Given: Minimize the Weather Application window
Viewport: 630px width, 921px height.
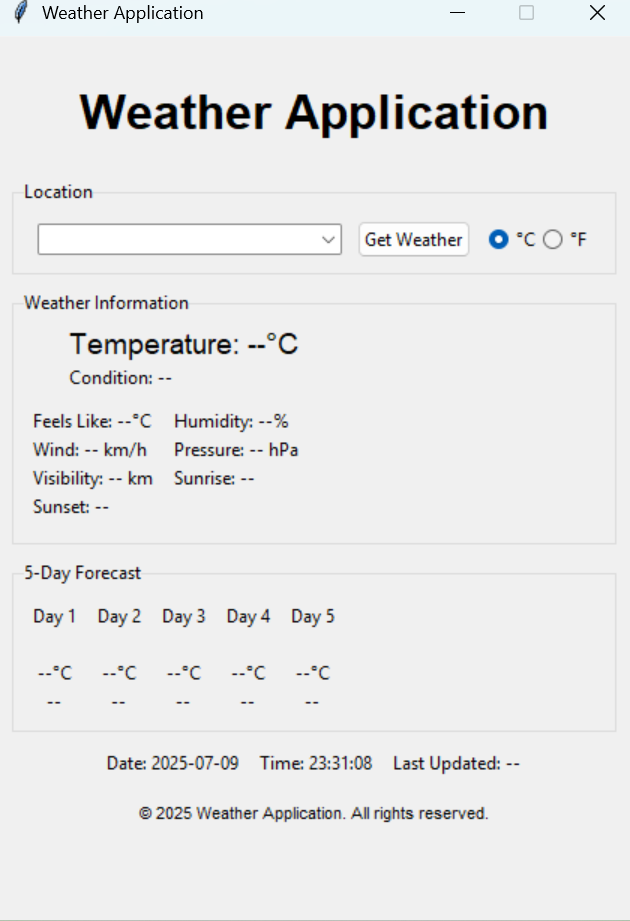Looking at the screenshot, I should coord(457,12).
